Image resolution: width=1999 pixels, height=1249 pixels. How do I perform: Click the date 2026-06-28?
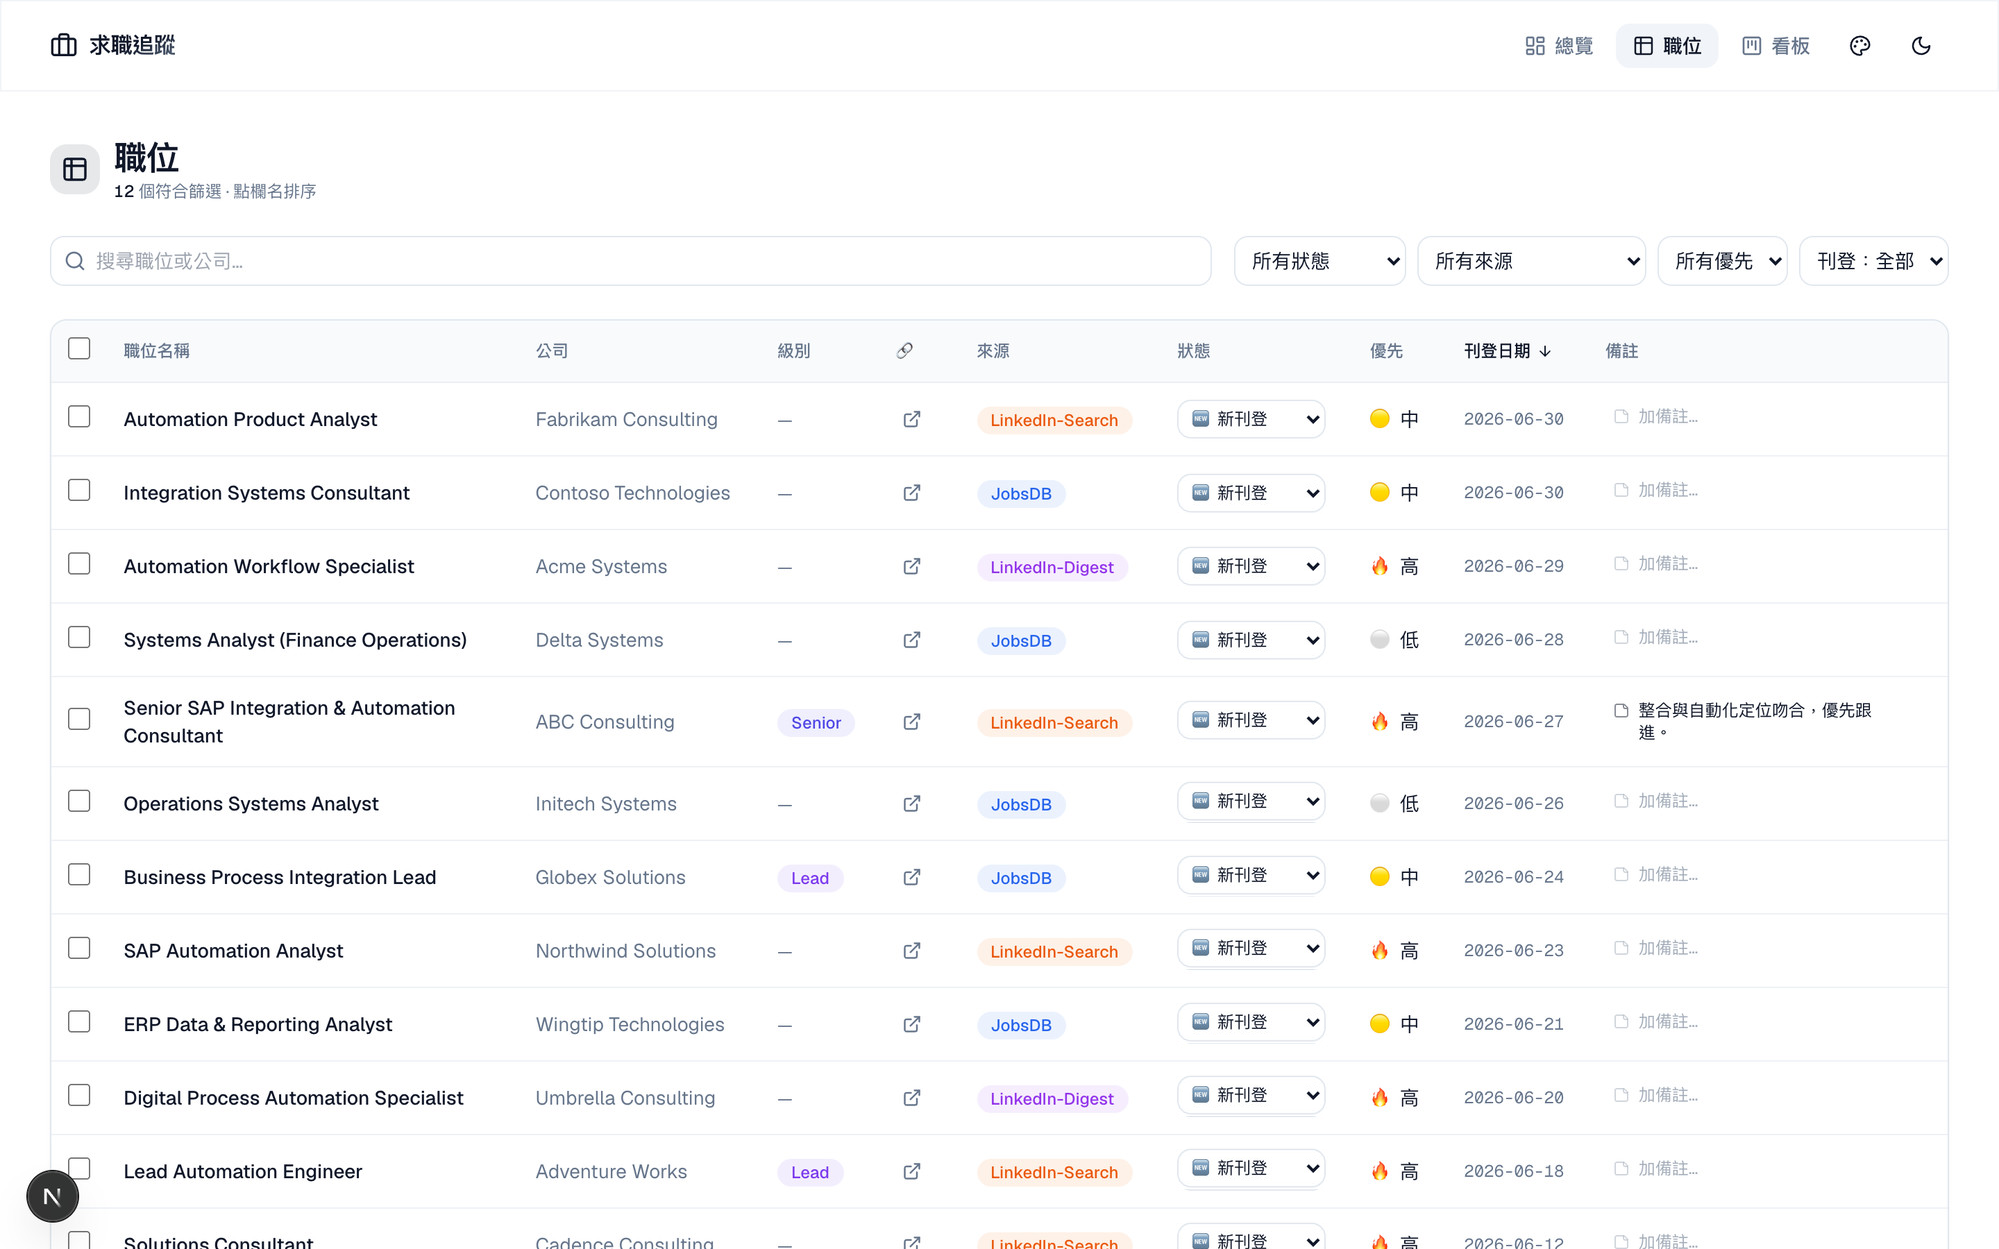[x=1514, y=640]
